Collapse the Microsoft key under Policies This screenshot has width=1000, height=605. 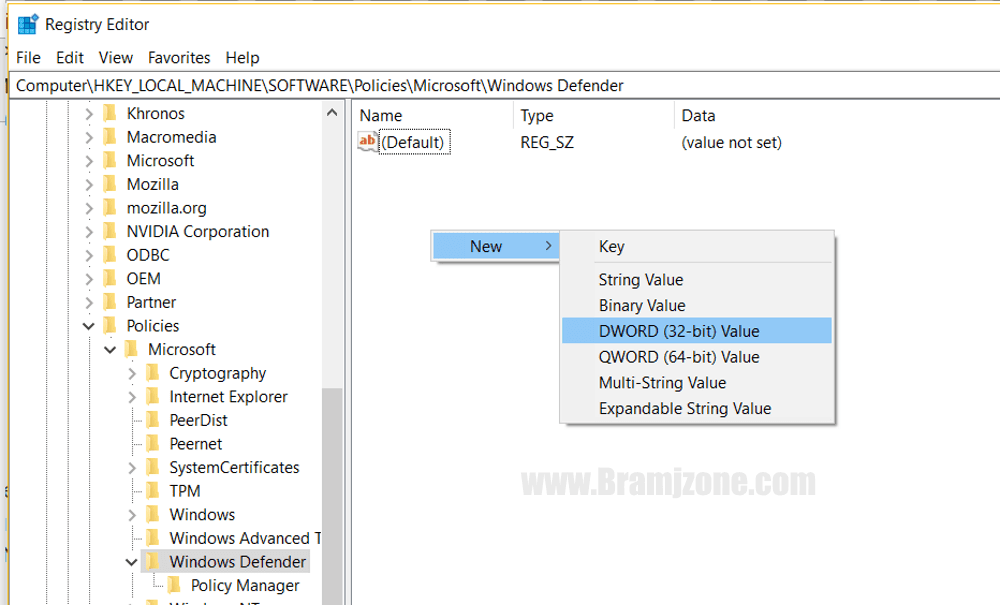(110, 349)
